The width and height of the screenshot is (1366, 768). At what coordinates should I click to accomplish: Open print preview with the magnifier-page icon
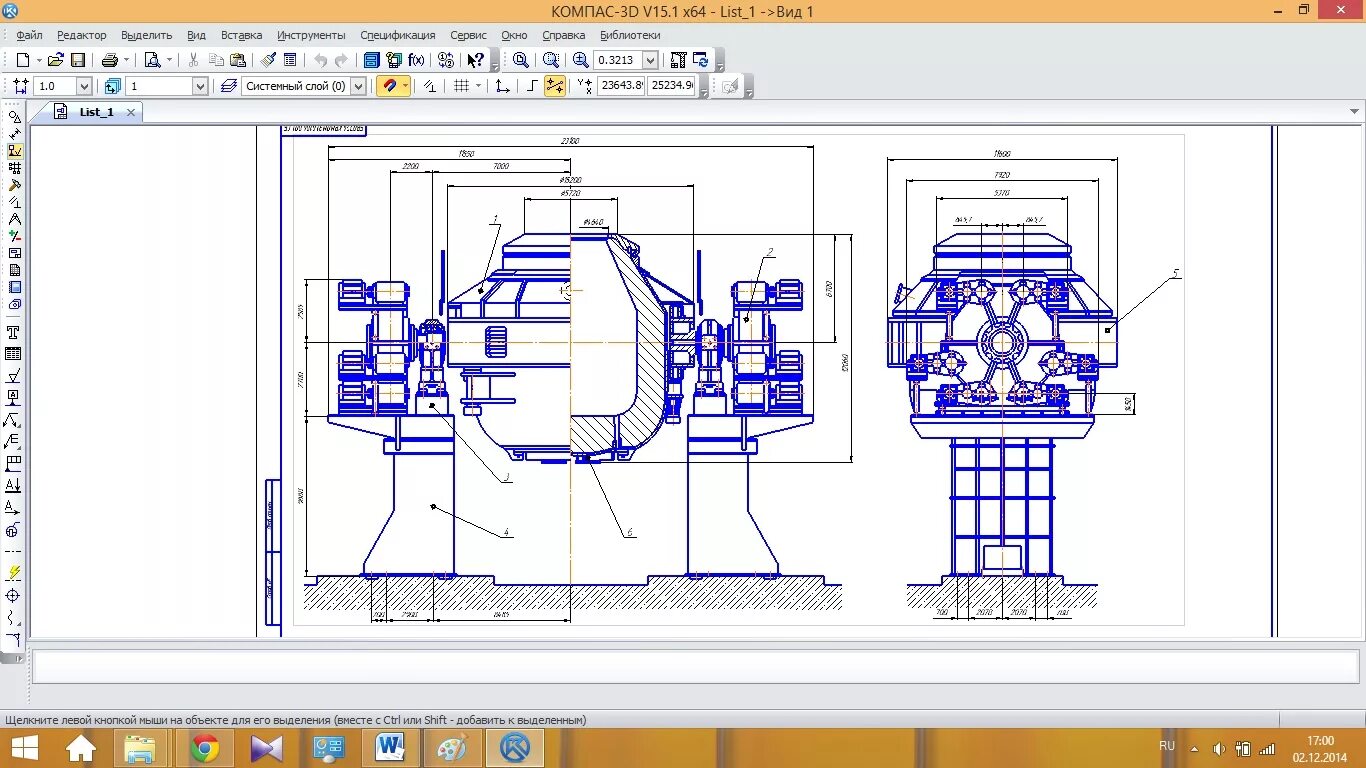(x=152, y=60)
